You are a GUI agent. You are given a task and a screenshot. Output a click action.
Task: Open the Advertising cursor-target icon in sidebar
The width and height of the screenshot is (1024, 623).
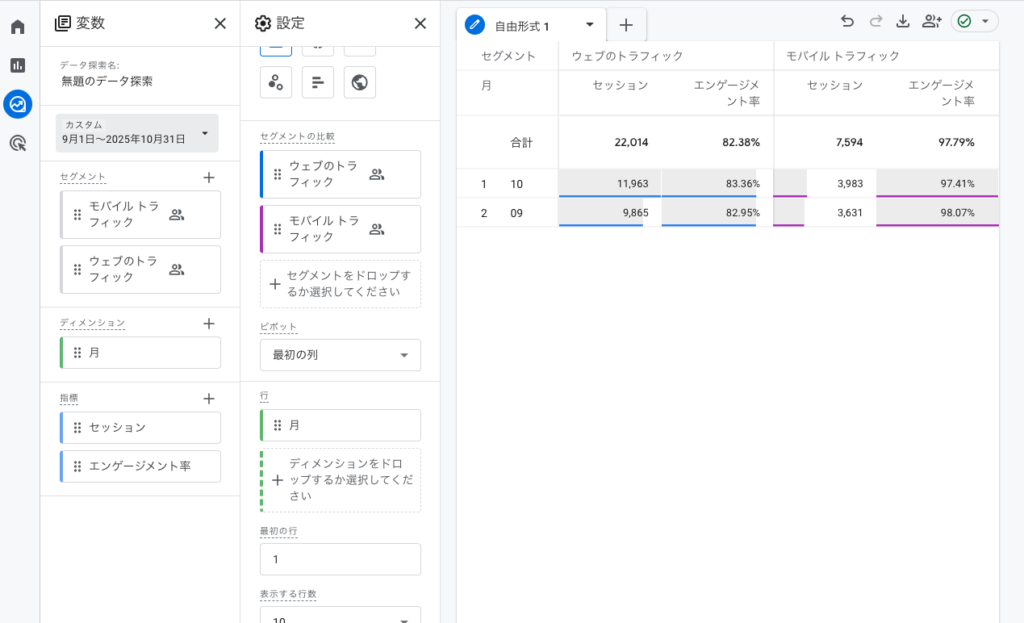18,143
